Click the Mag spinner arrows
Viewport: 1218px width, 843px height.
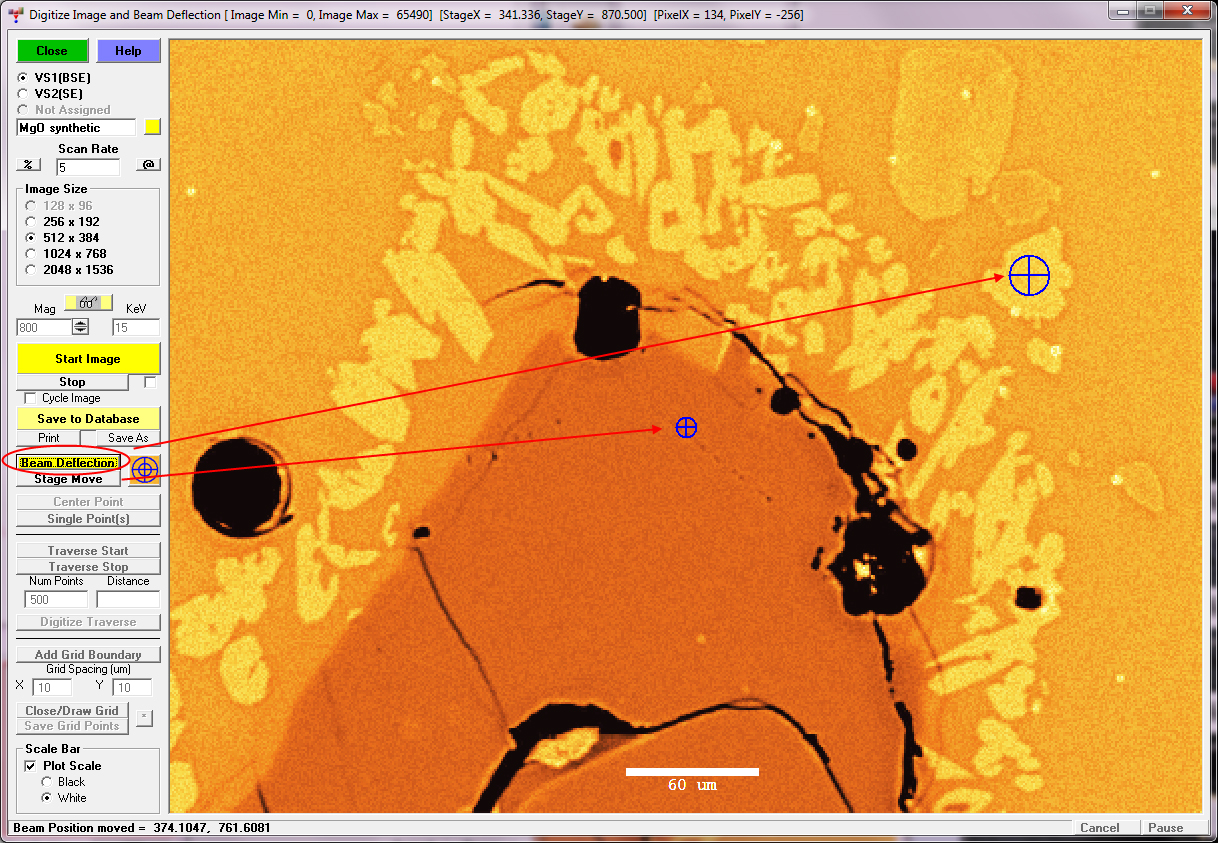pyautogui.click(x=81, y=327)
